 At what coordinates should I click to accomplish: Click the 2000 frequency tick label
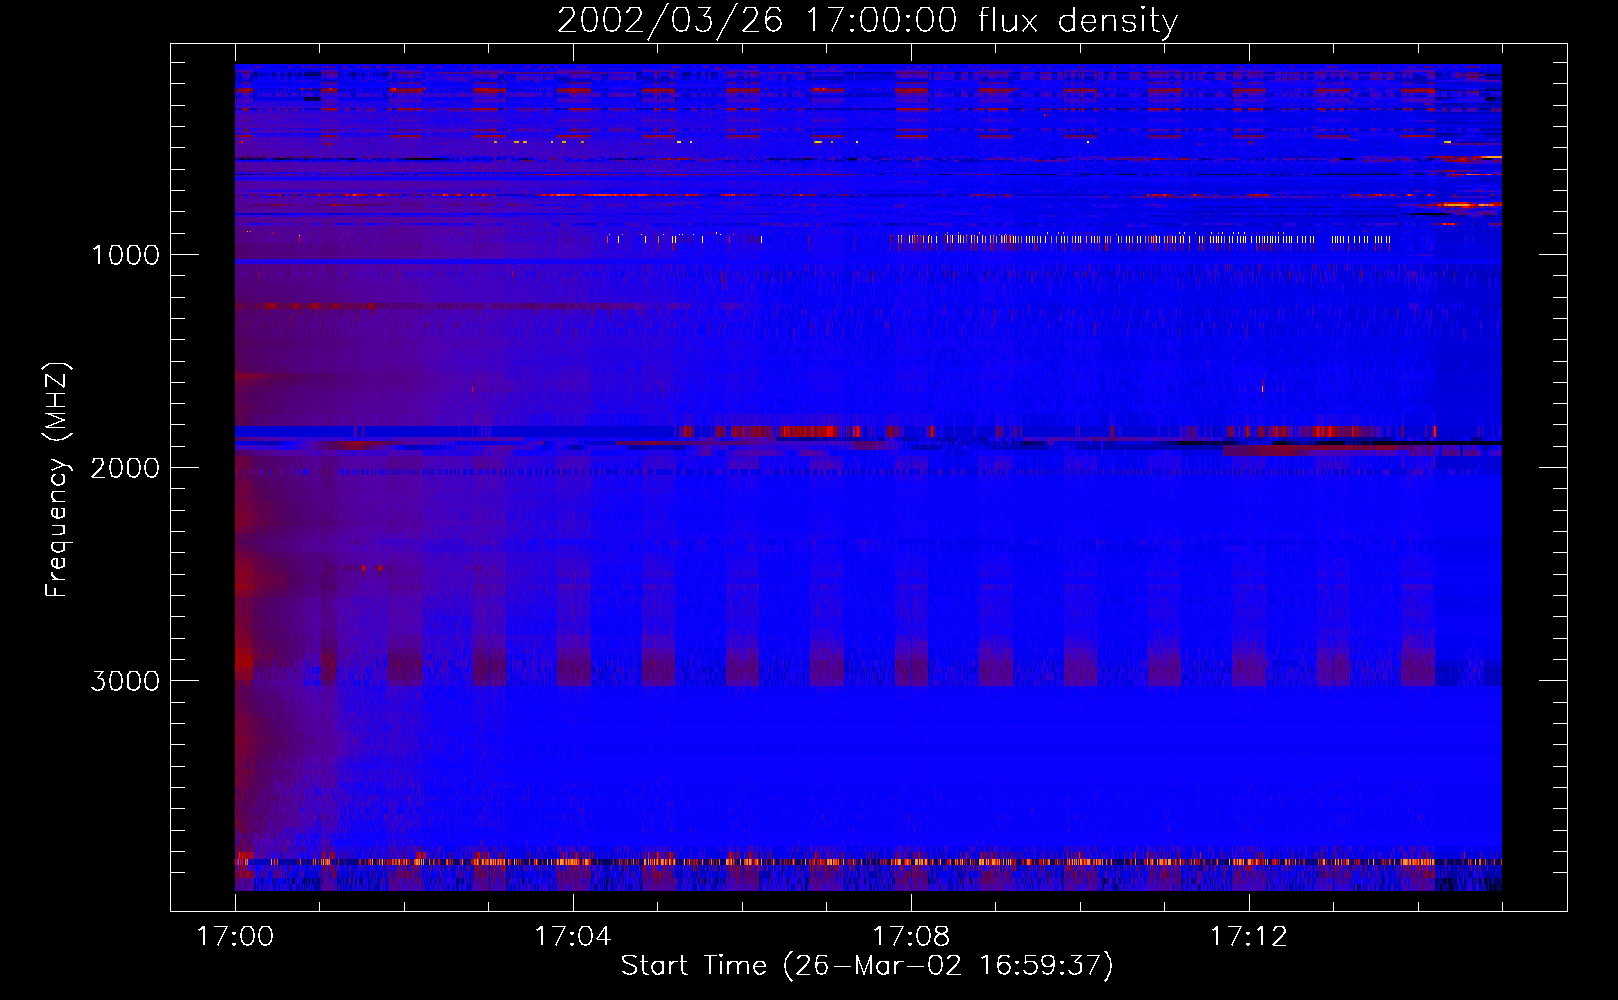(x=125, y=468)
